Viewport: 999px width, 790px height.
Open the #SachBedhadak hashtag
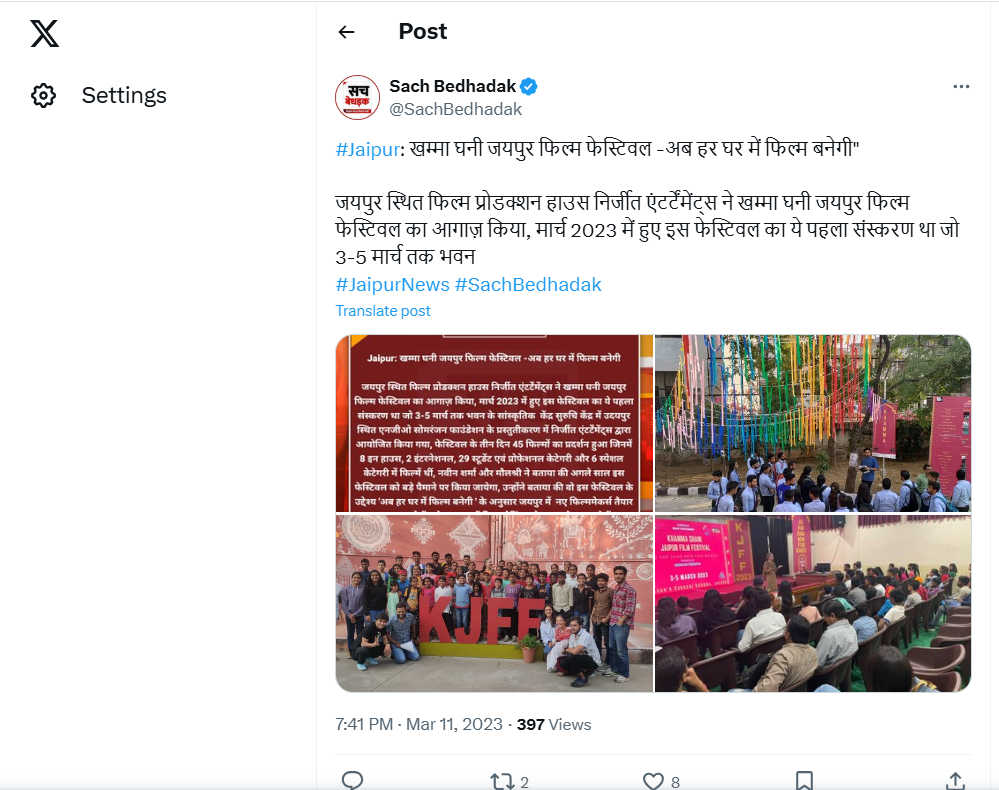[528, 285]
